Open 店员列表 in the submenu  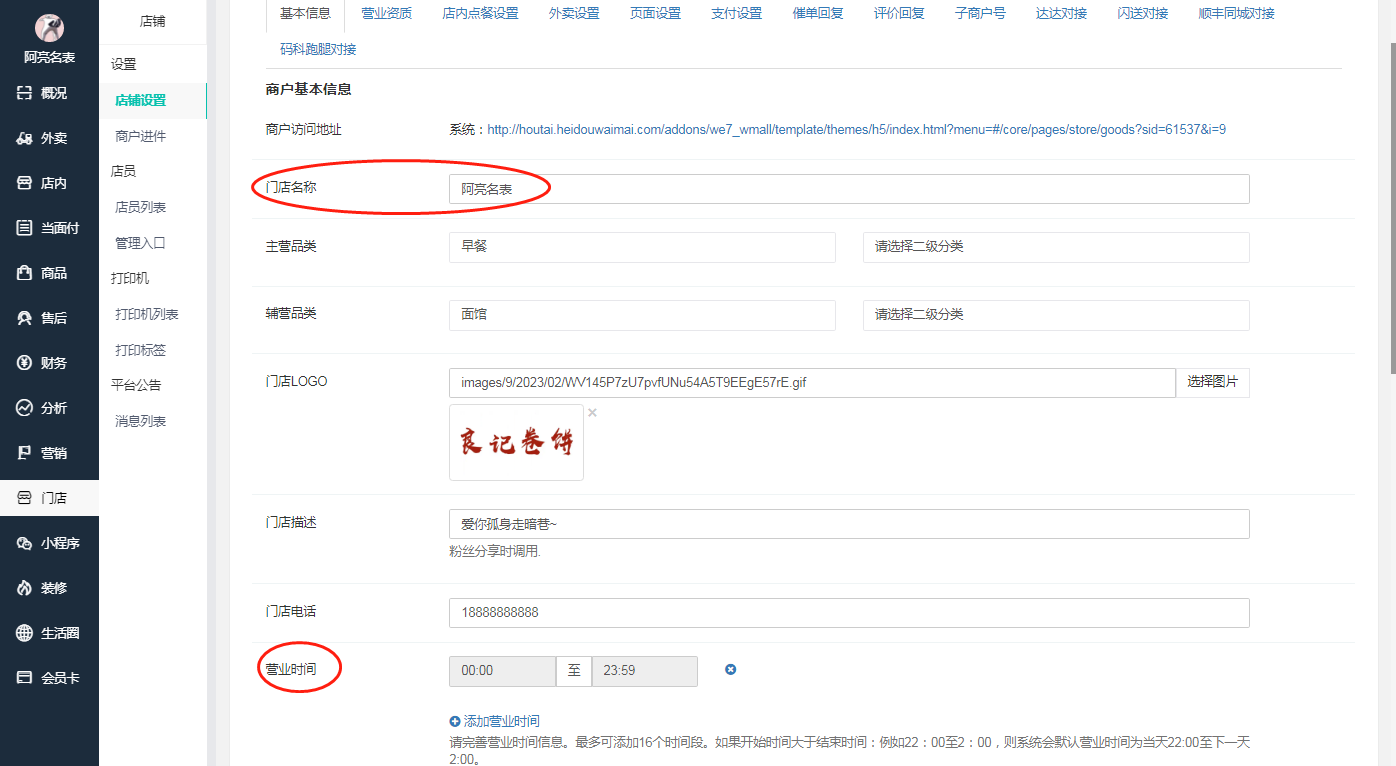141,207
